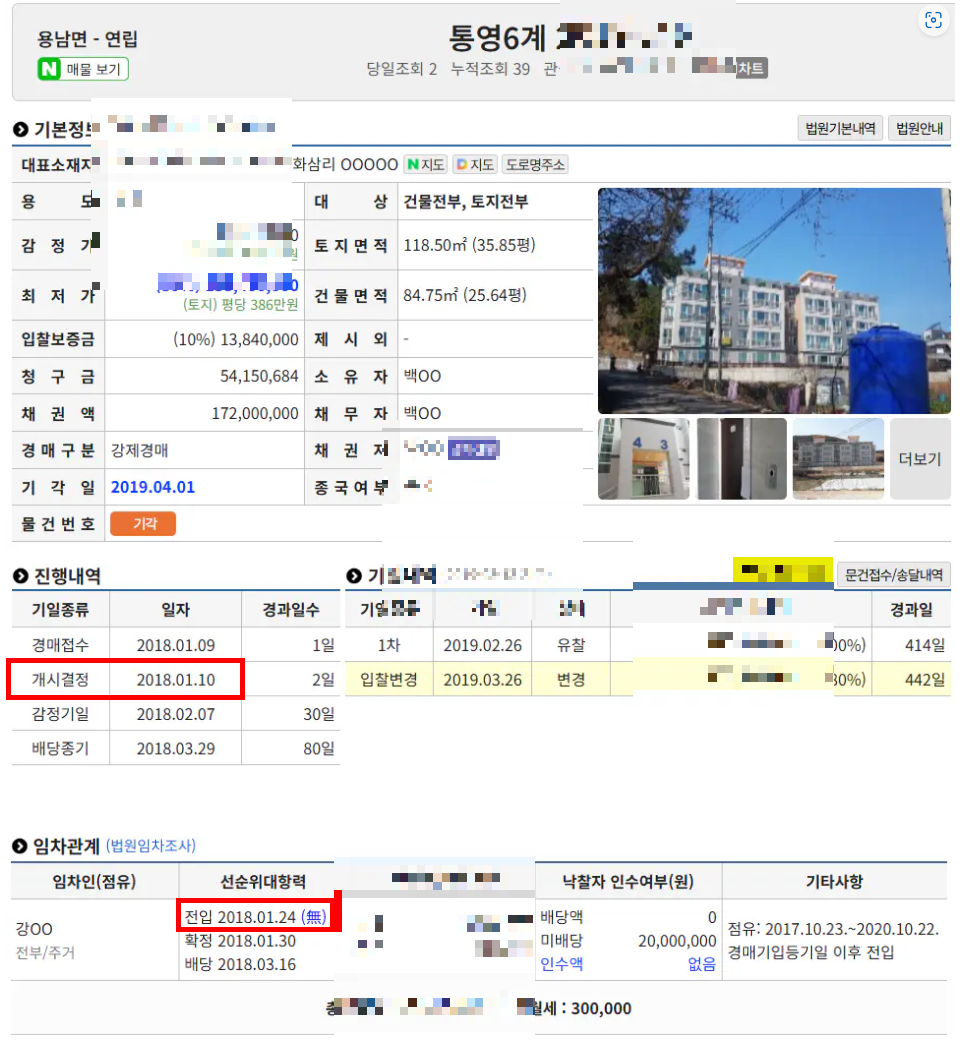Click the 미배당 20,000,000 amount
Screen dimensions: 965x1040
[677, 941]
